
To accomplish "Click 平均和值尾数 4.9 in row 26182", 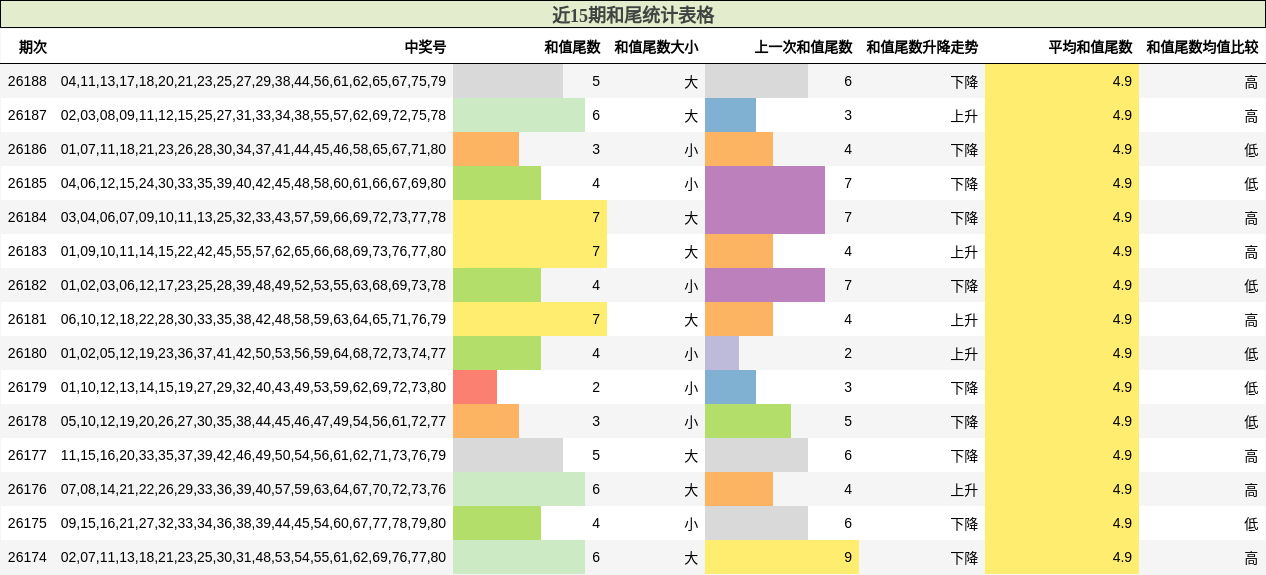I will click(x=1122, y=285).
